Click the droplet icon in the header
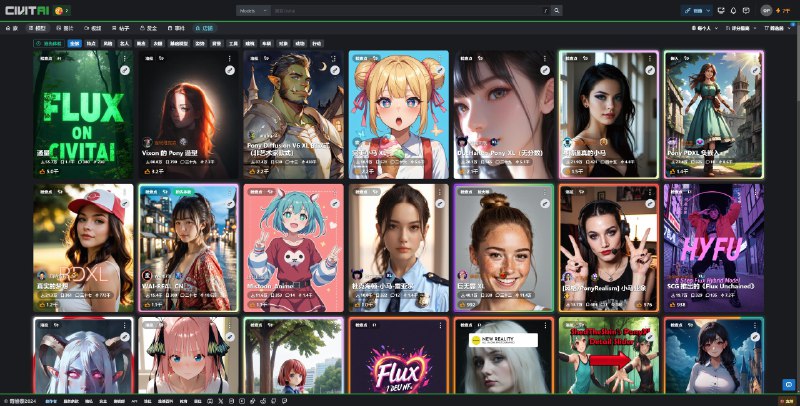Image resolution: width=800 pixels, height=406 pixels. coord(734,10)
